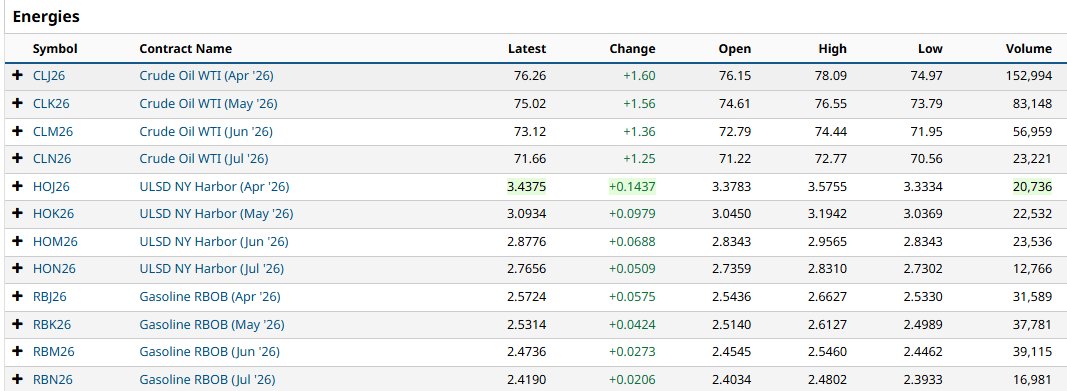1067x391 pixels.
Task: Select the CLJ26 latest price 76.26
Action: coord(530,75)
